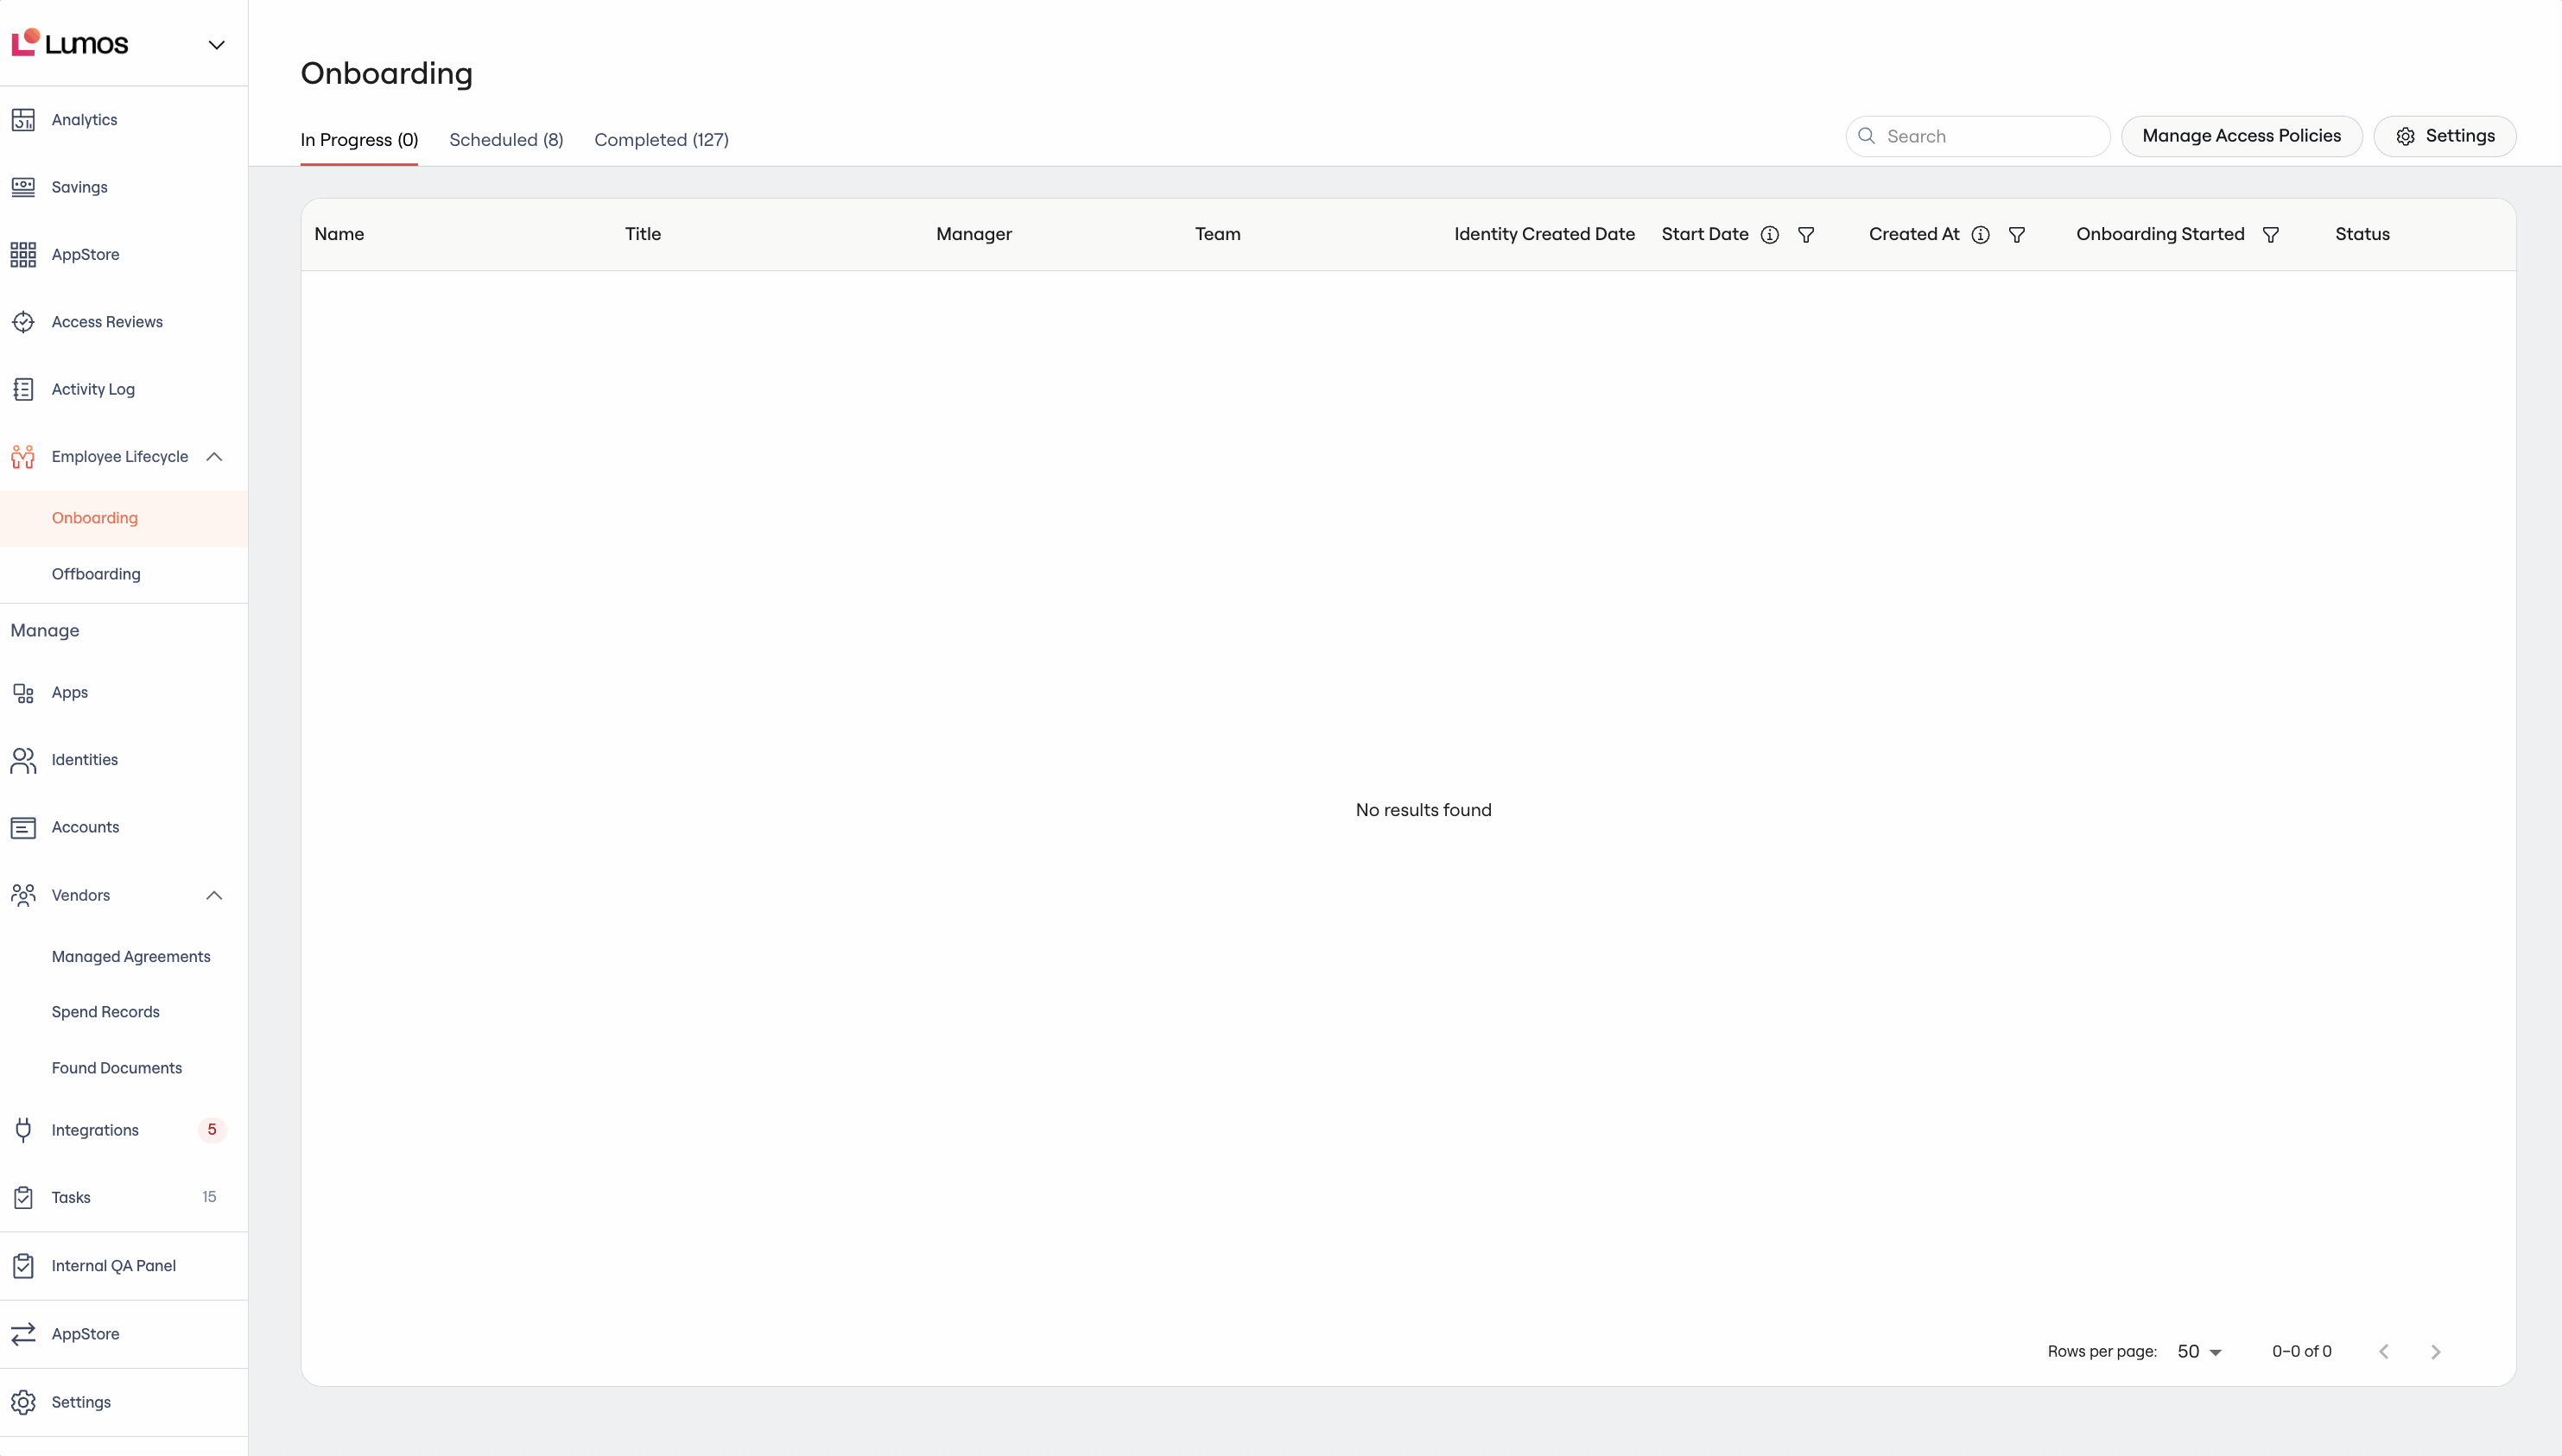Viewport: 2562px width, 1456px height.
Task: Click the Internal QA Panel icon
Action: coord(23,1266)
